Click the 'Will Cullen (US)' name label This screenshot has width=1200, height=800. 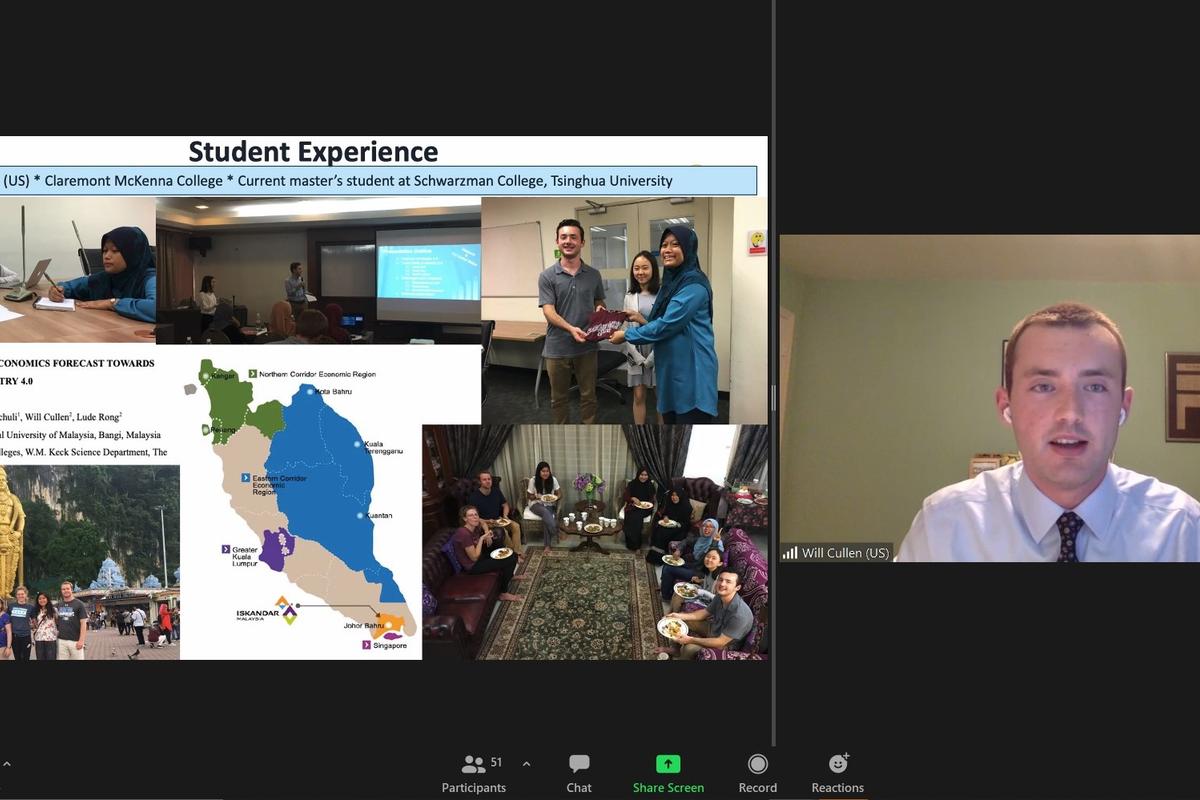(x=845, y=552)
